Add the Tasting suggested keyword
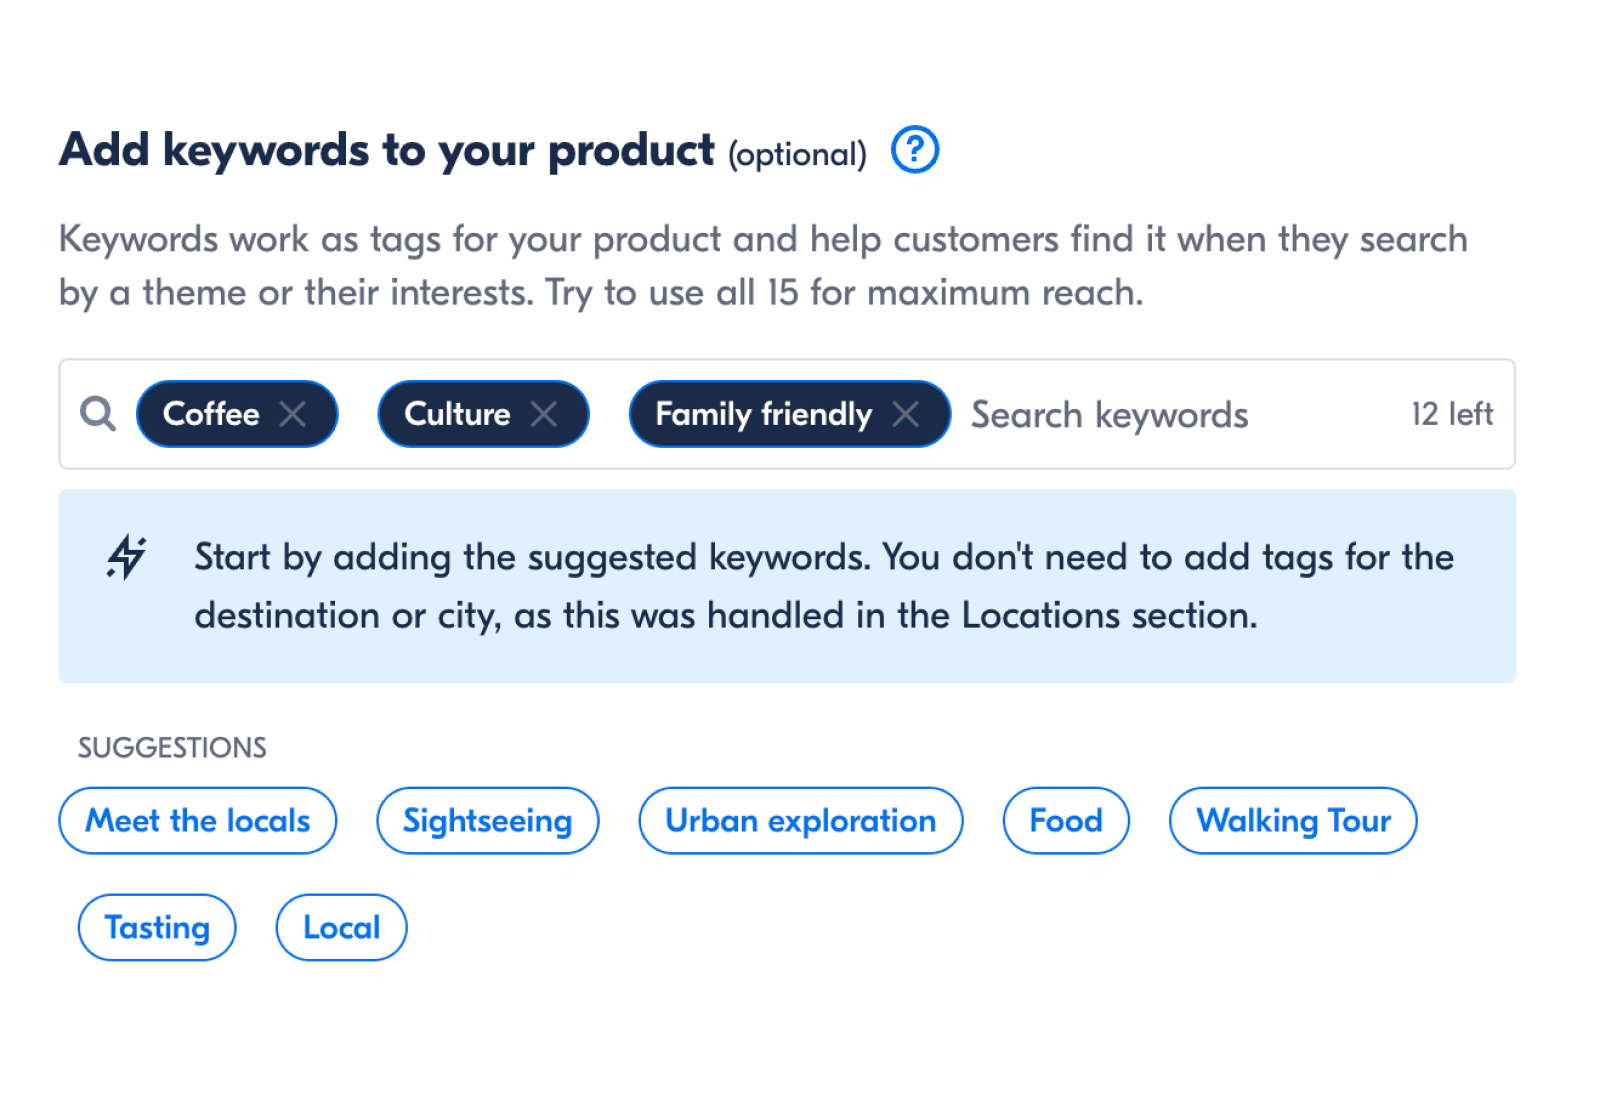 tap(157, 927)
